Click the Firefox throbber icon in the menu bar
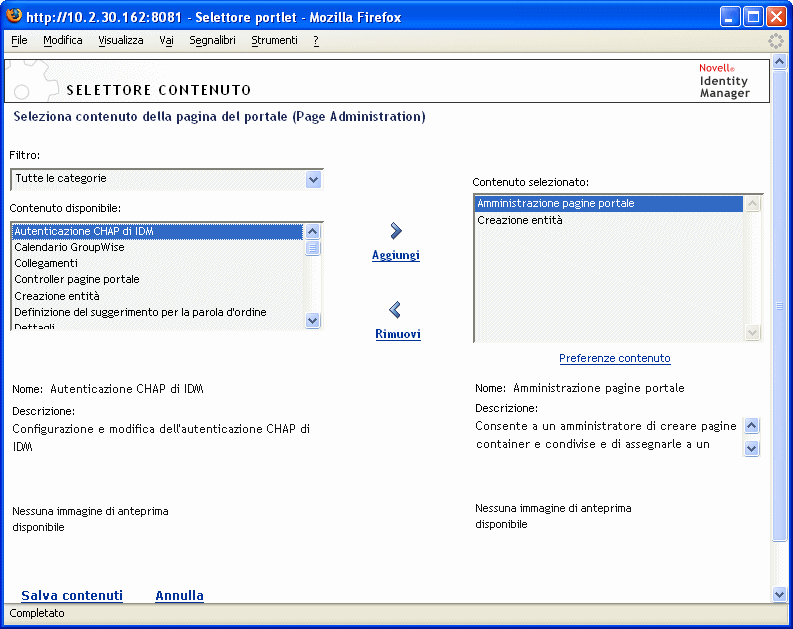This screenshot has height=629, width=793. pos(775,41)
